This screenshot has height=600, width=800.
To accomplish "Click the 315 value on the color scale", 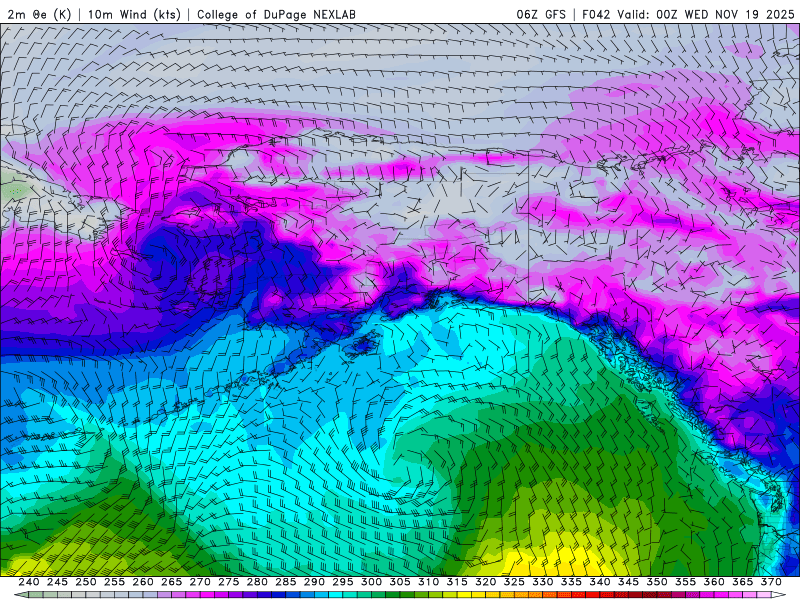I will [457, 582].
